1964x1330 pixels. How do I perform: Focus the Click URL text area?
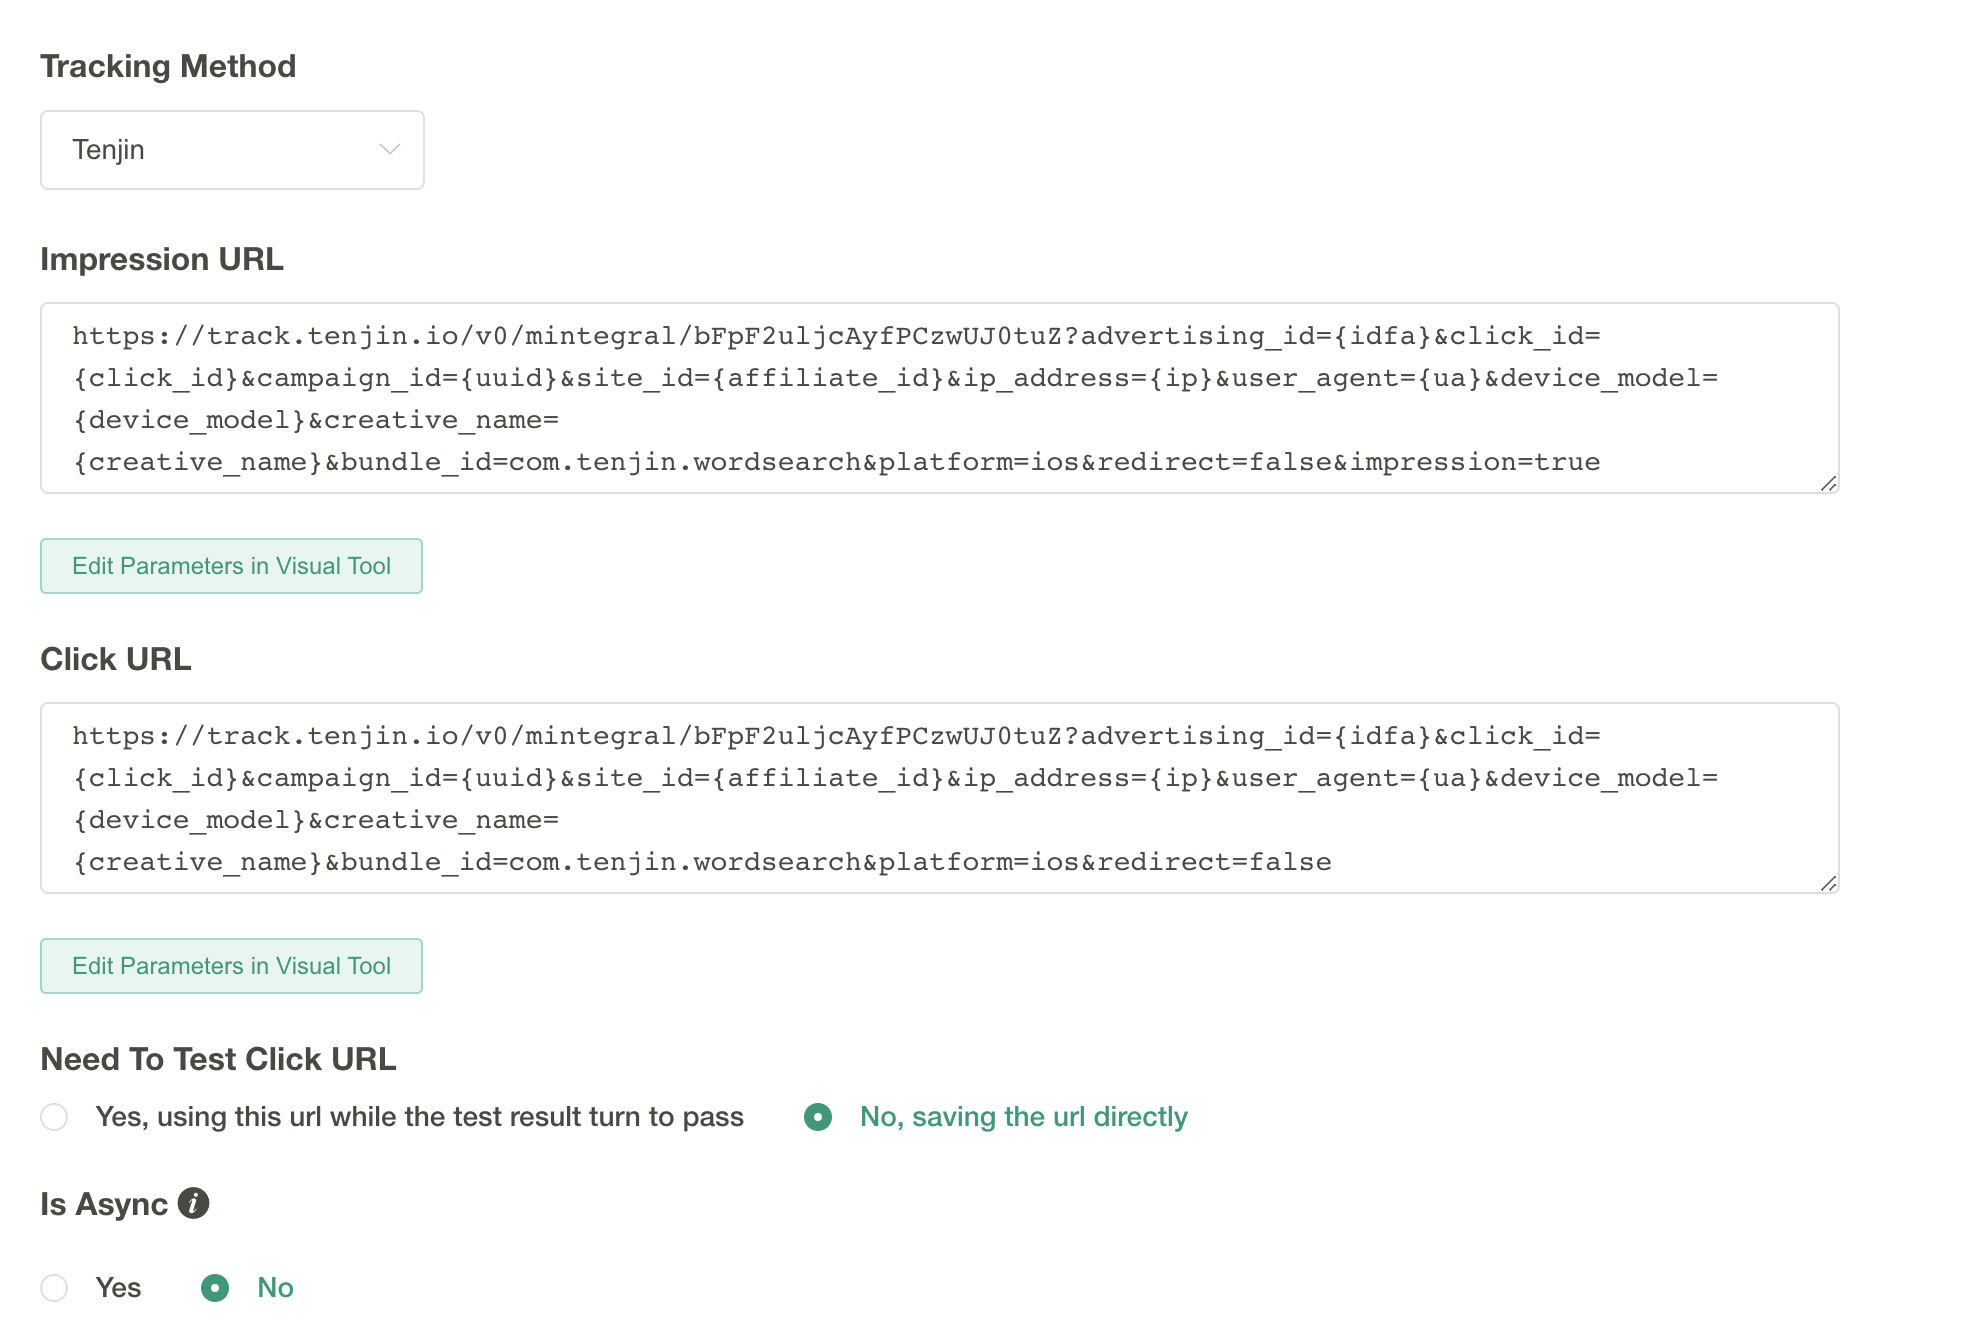[x=939, y=798]
